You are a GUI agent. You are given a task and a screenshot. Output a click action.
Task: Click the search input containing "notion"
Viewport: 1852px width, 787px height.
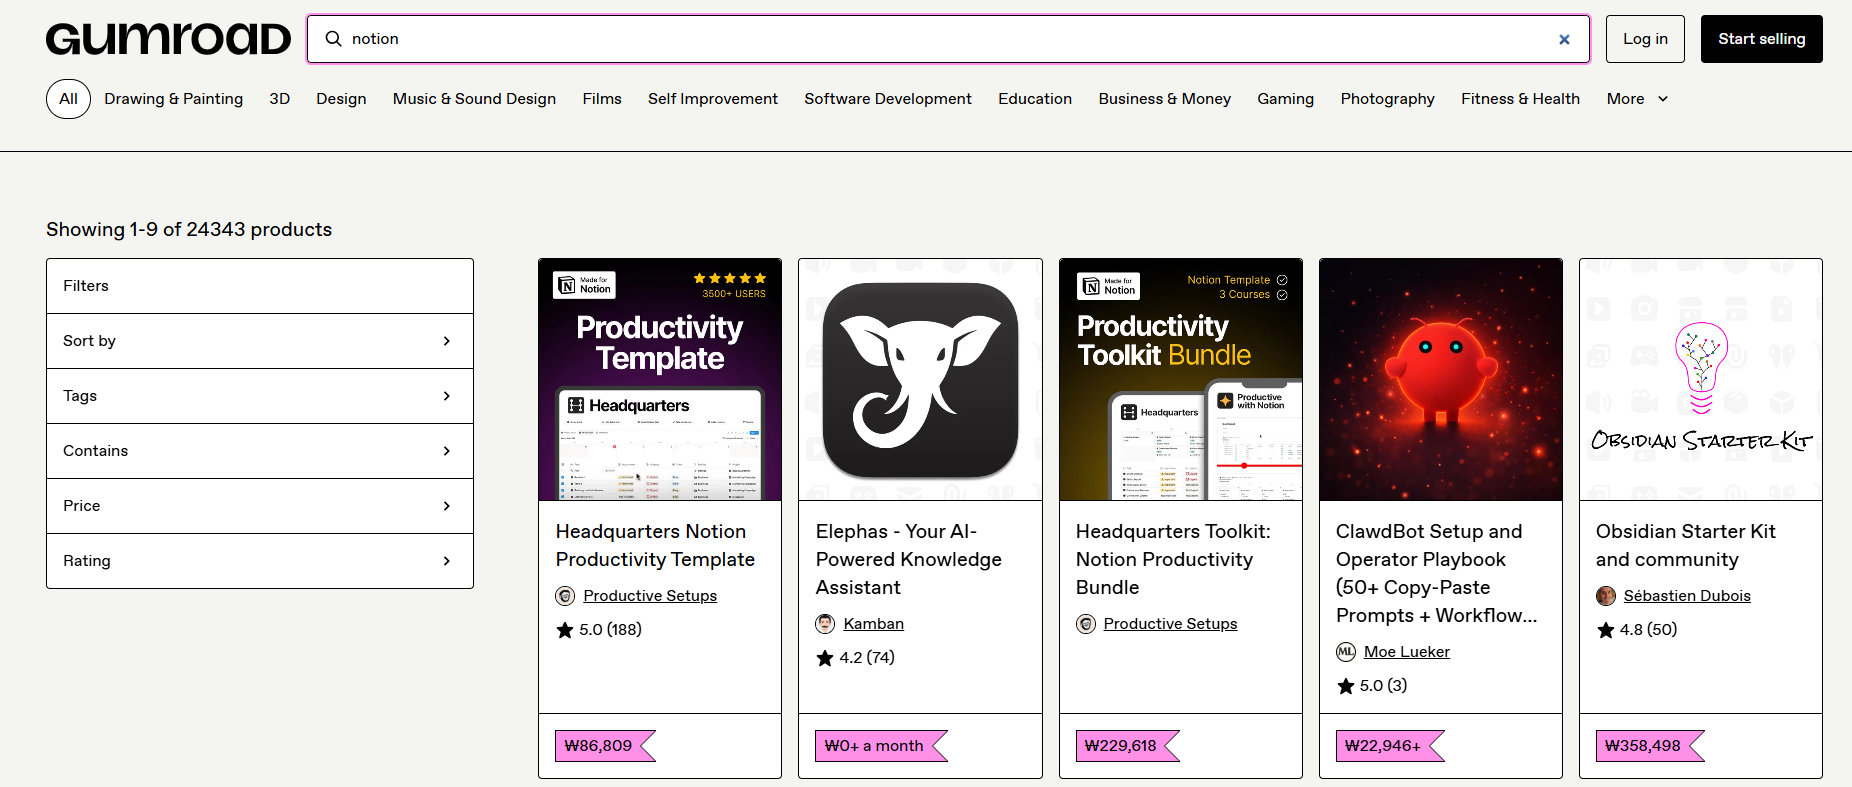948,39
